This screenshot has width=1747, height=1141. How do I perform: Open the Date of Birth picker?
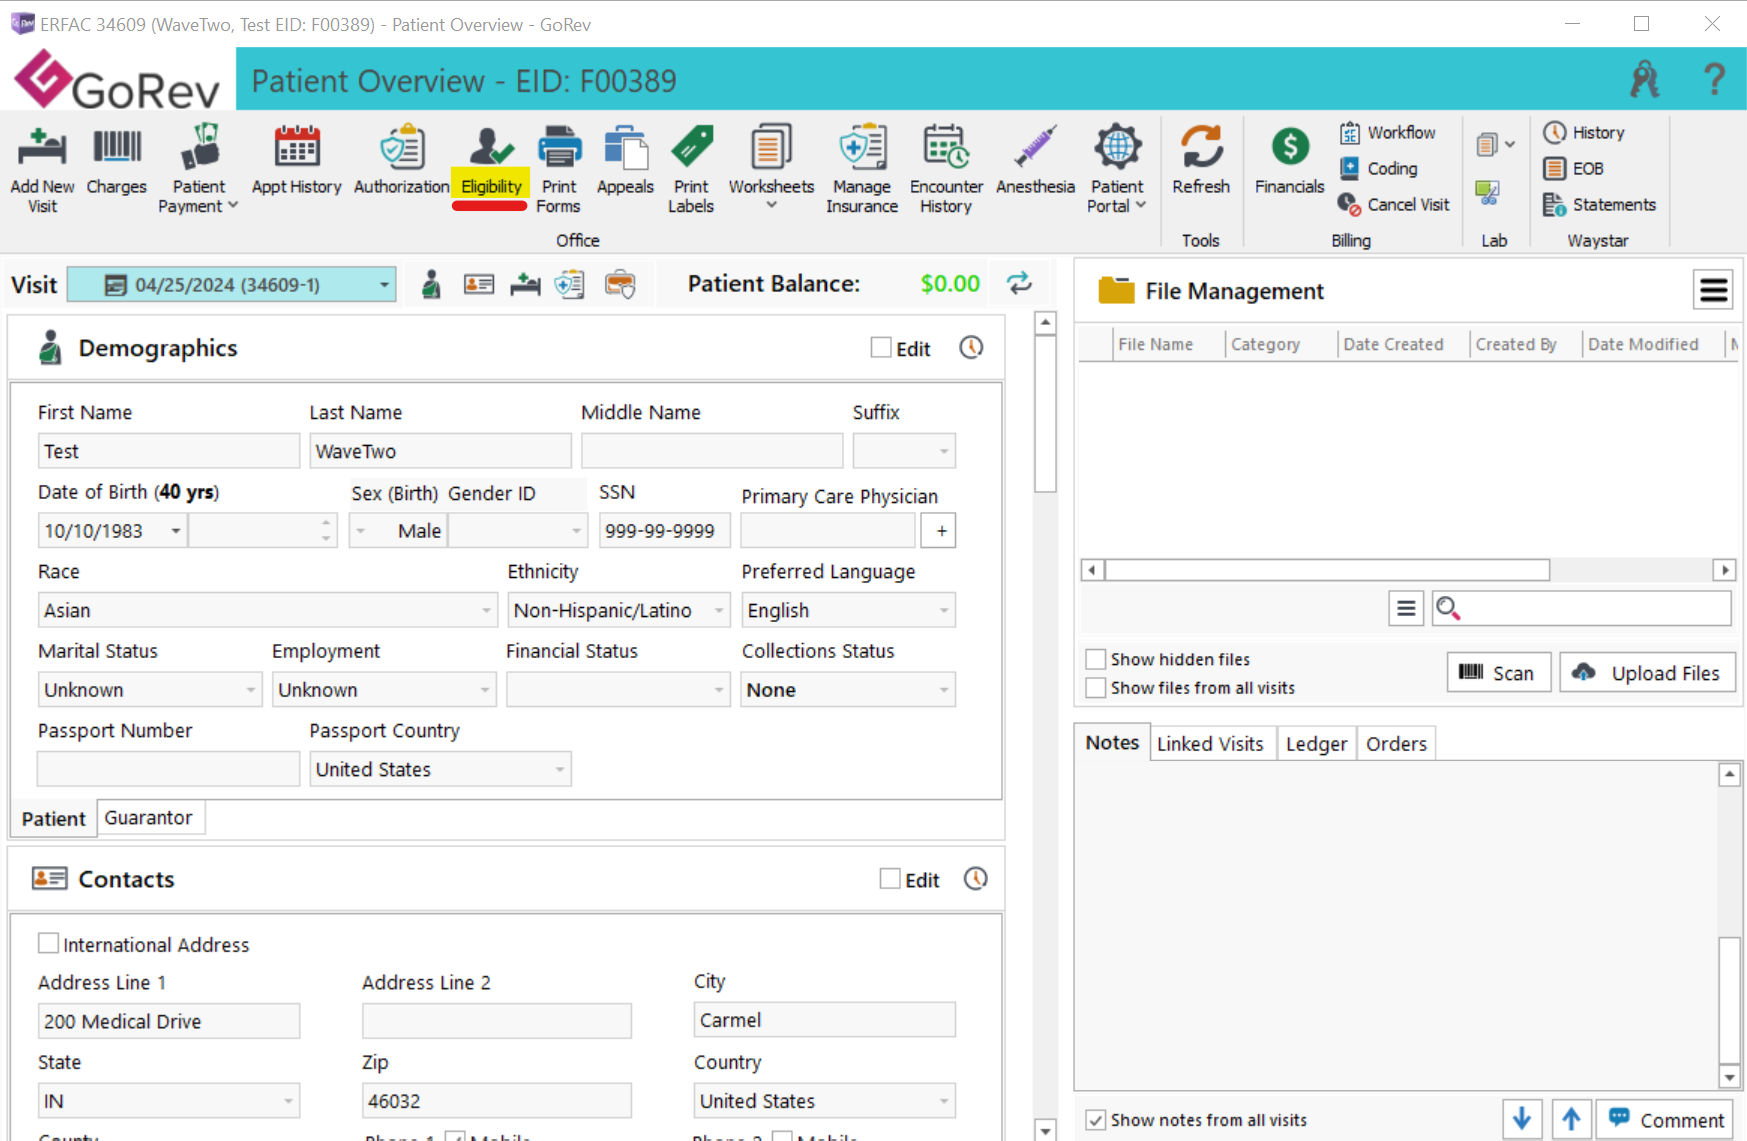(175, 530)
